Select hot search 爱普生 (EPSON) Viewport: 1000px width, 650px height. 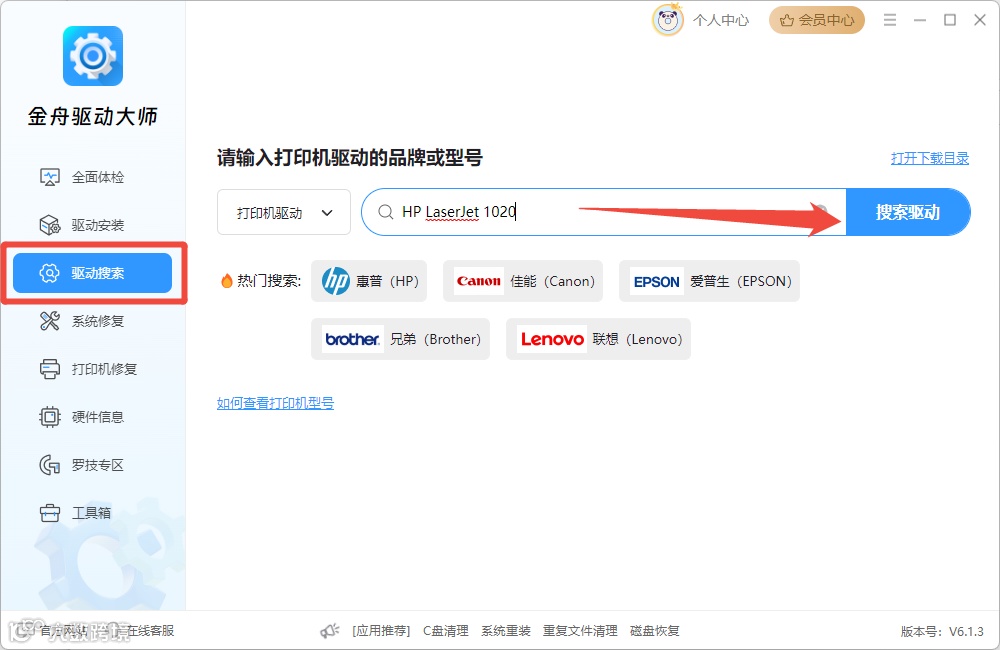click(709, 281)
